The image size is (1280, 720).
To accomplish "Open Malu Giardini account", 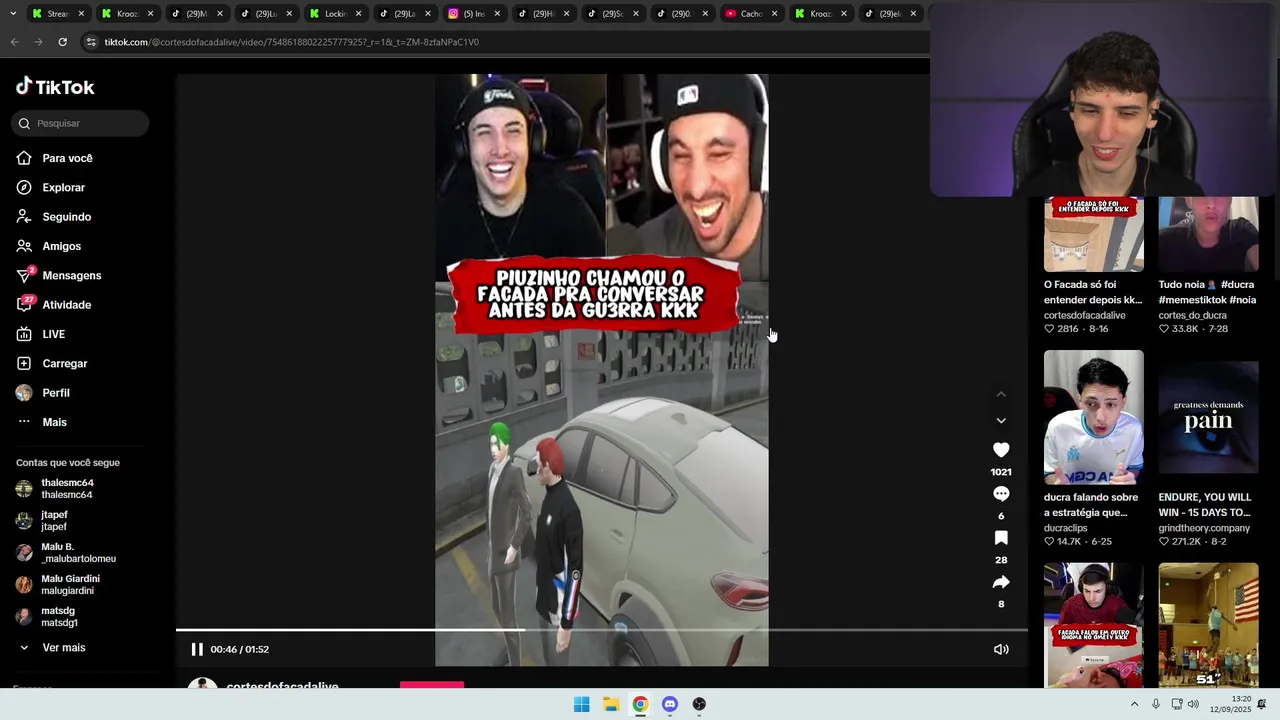I will [58, 585].
